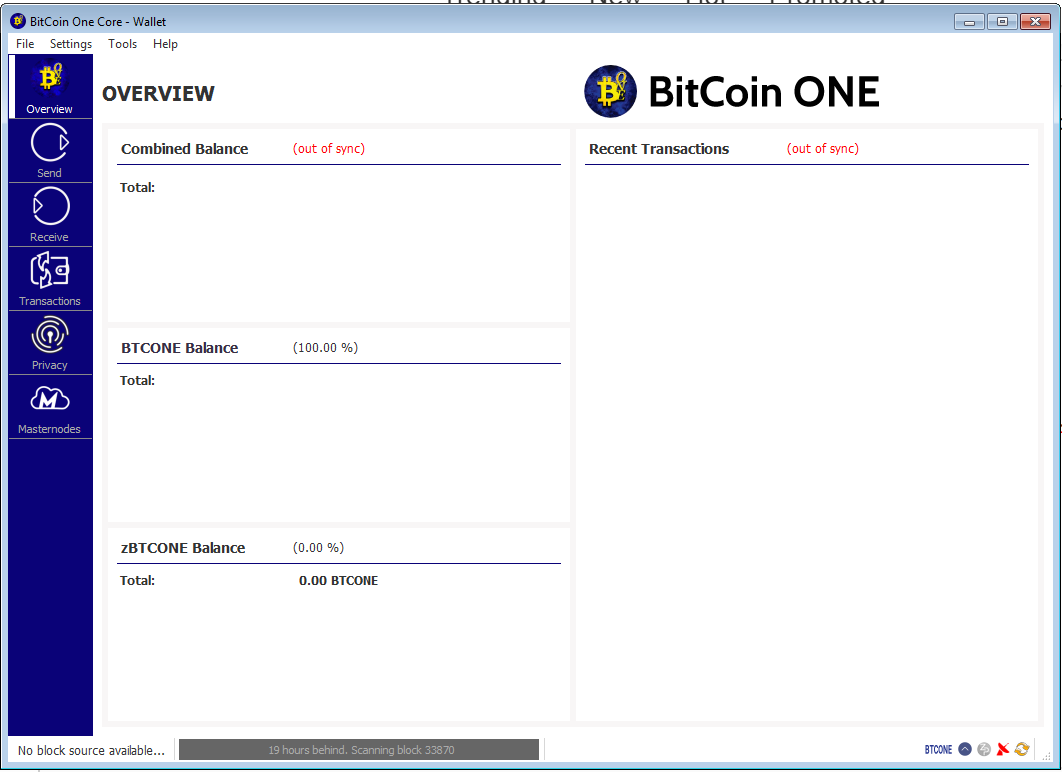Click the 0.00 BTCONE total value
Viewport: 1062px width, 772px height.
tap(339, 580)
